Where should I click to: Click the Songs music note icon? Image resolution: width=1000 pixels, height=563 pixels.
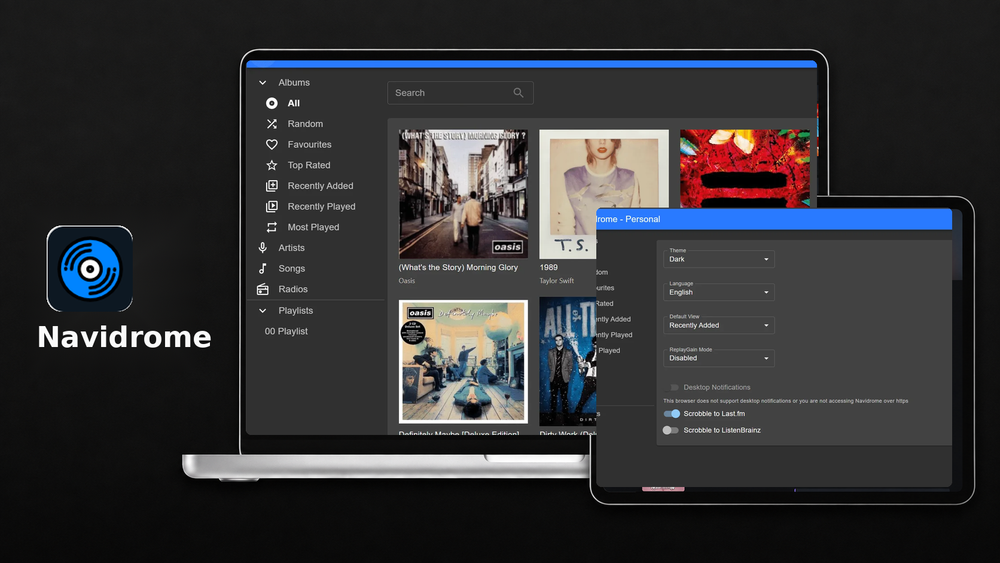263,268
